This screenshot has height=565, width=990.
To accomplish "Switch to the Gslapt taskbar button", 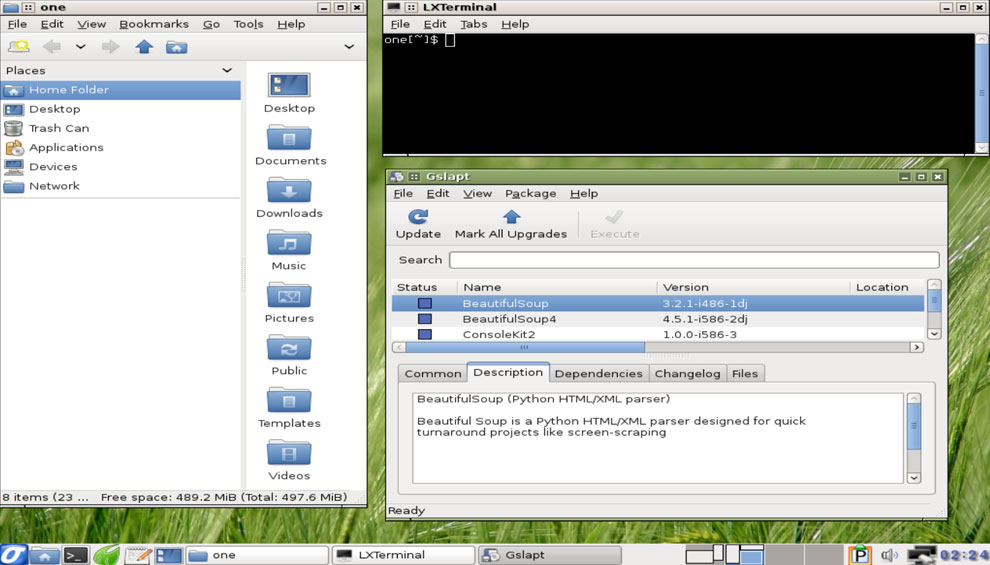I will point(549,555).
